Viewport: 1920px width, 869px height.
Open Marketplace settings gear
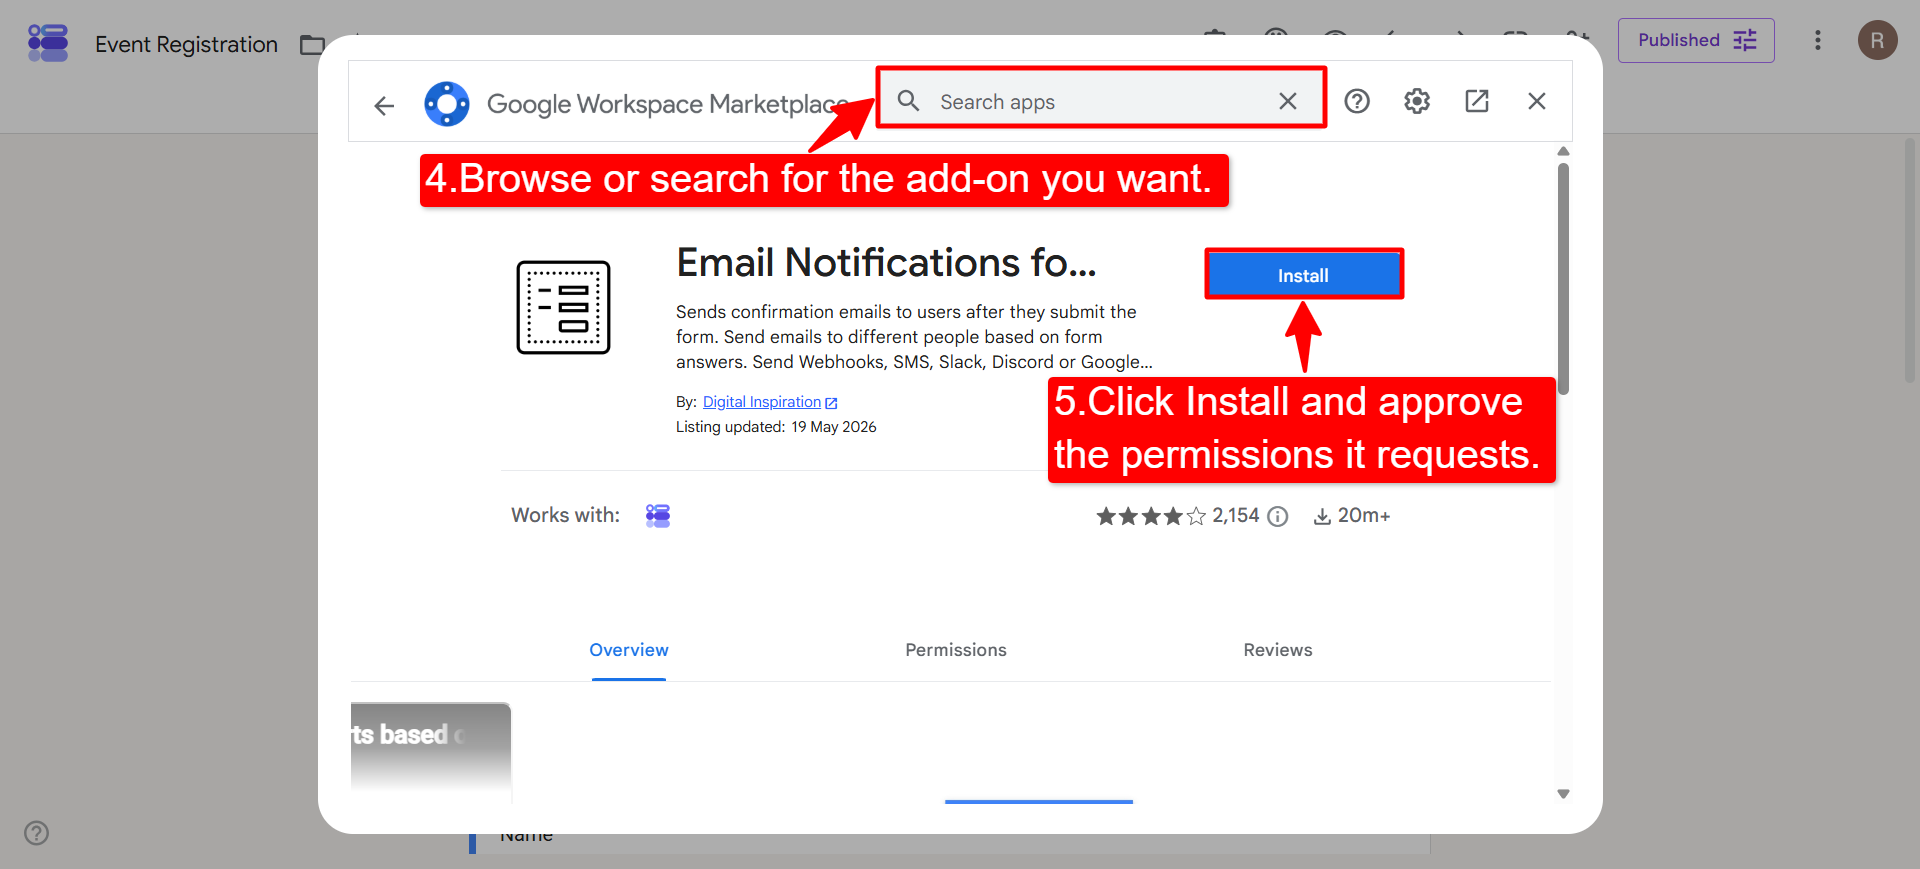coord(1417,101)
